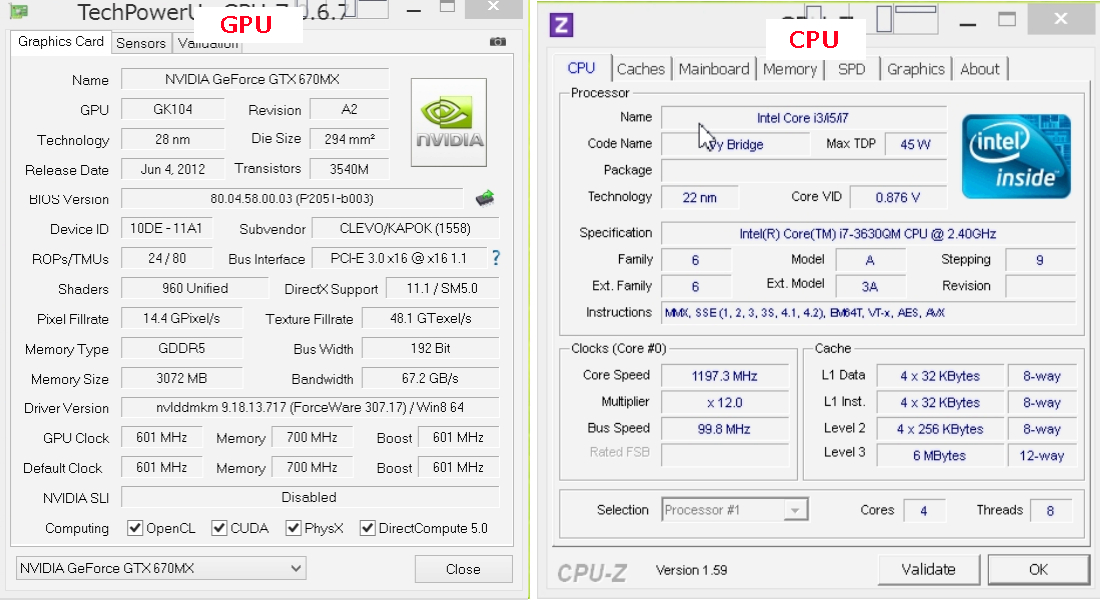
Task: Toggle the CUDA checkbox
Action: [x=220, y=528]
